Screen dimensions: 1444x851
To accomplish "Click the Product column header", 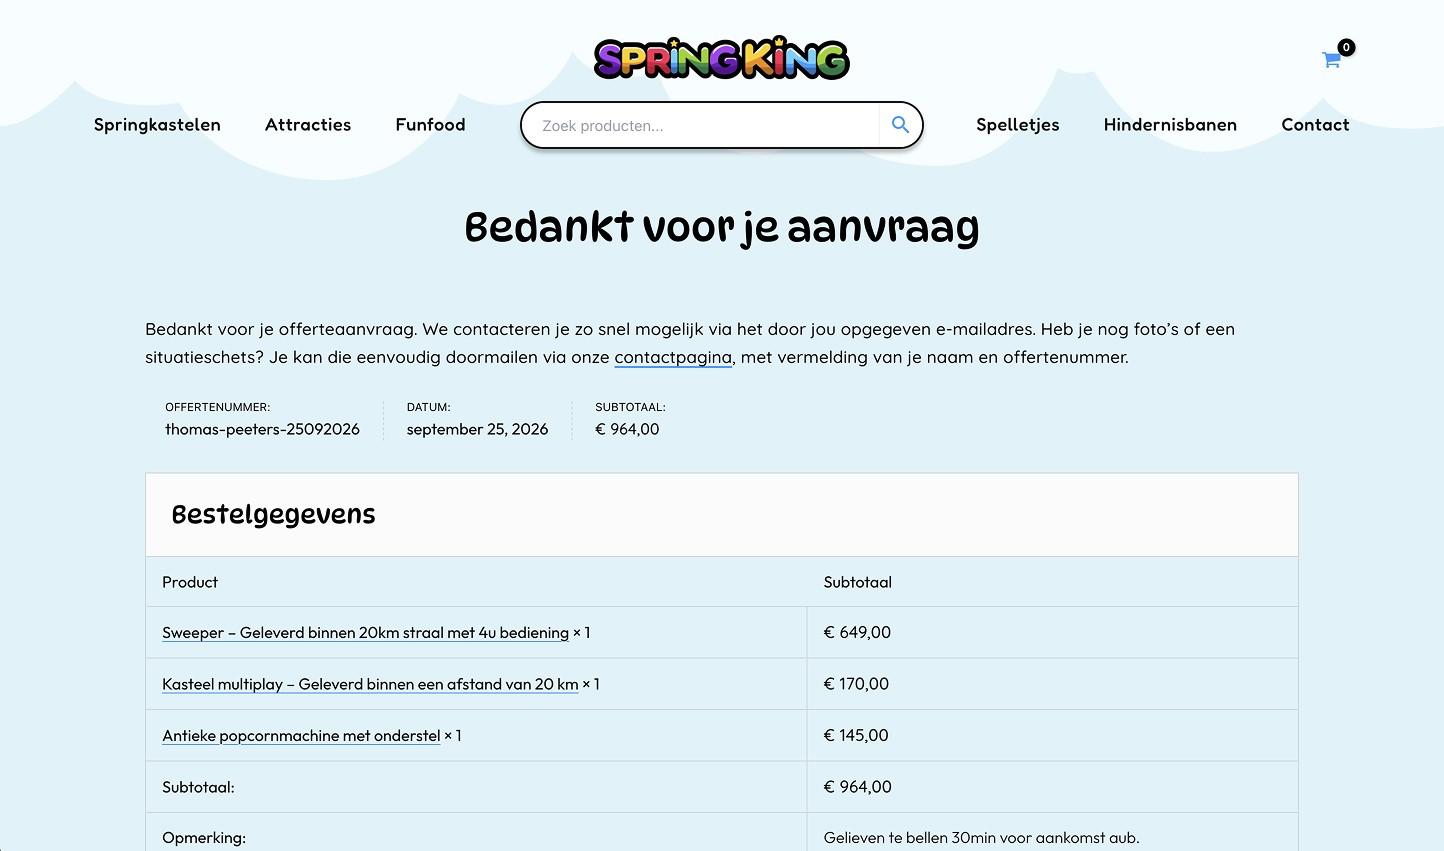I will (x=190, y=582).
